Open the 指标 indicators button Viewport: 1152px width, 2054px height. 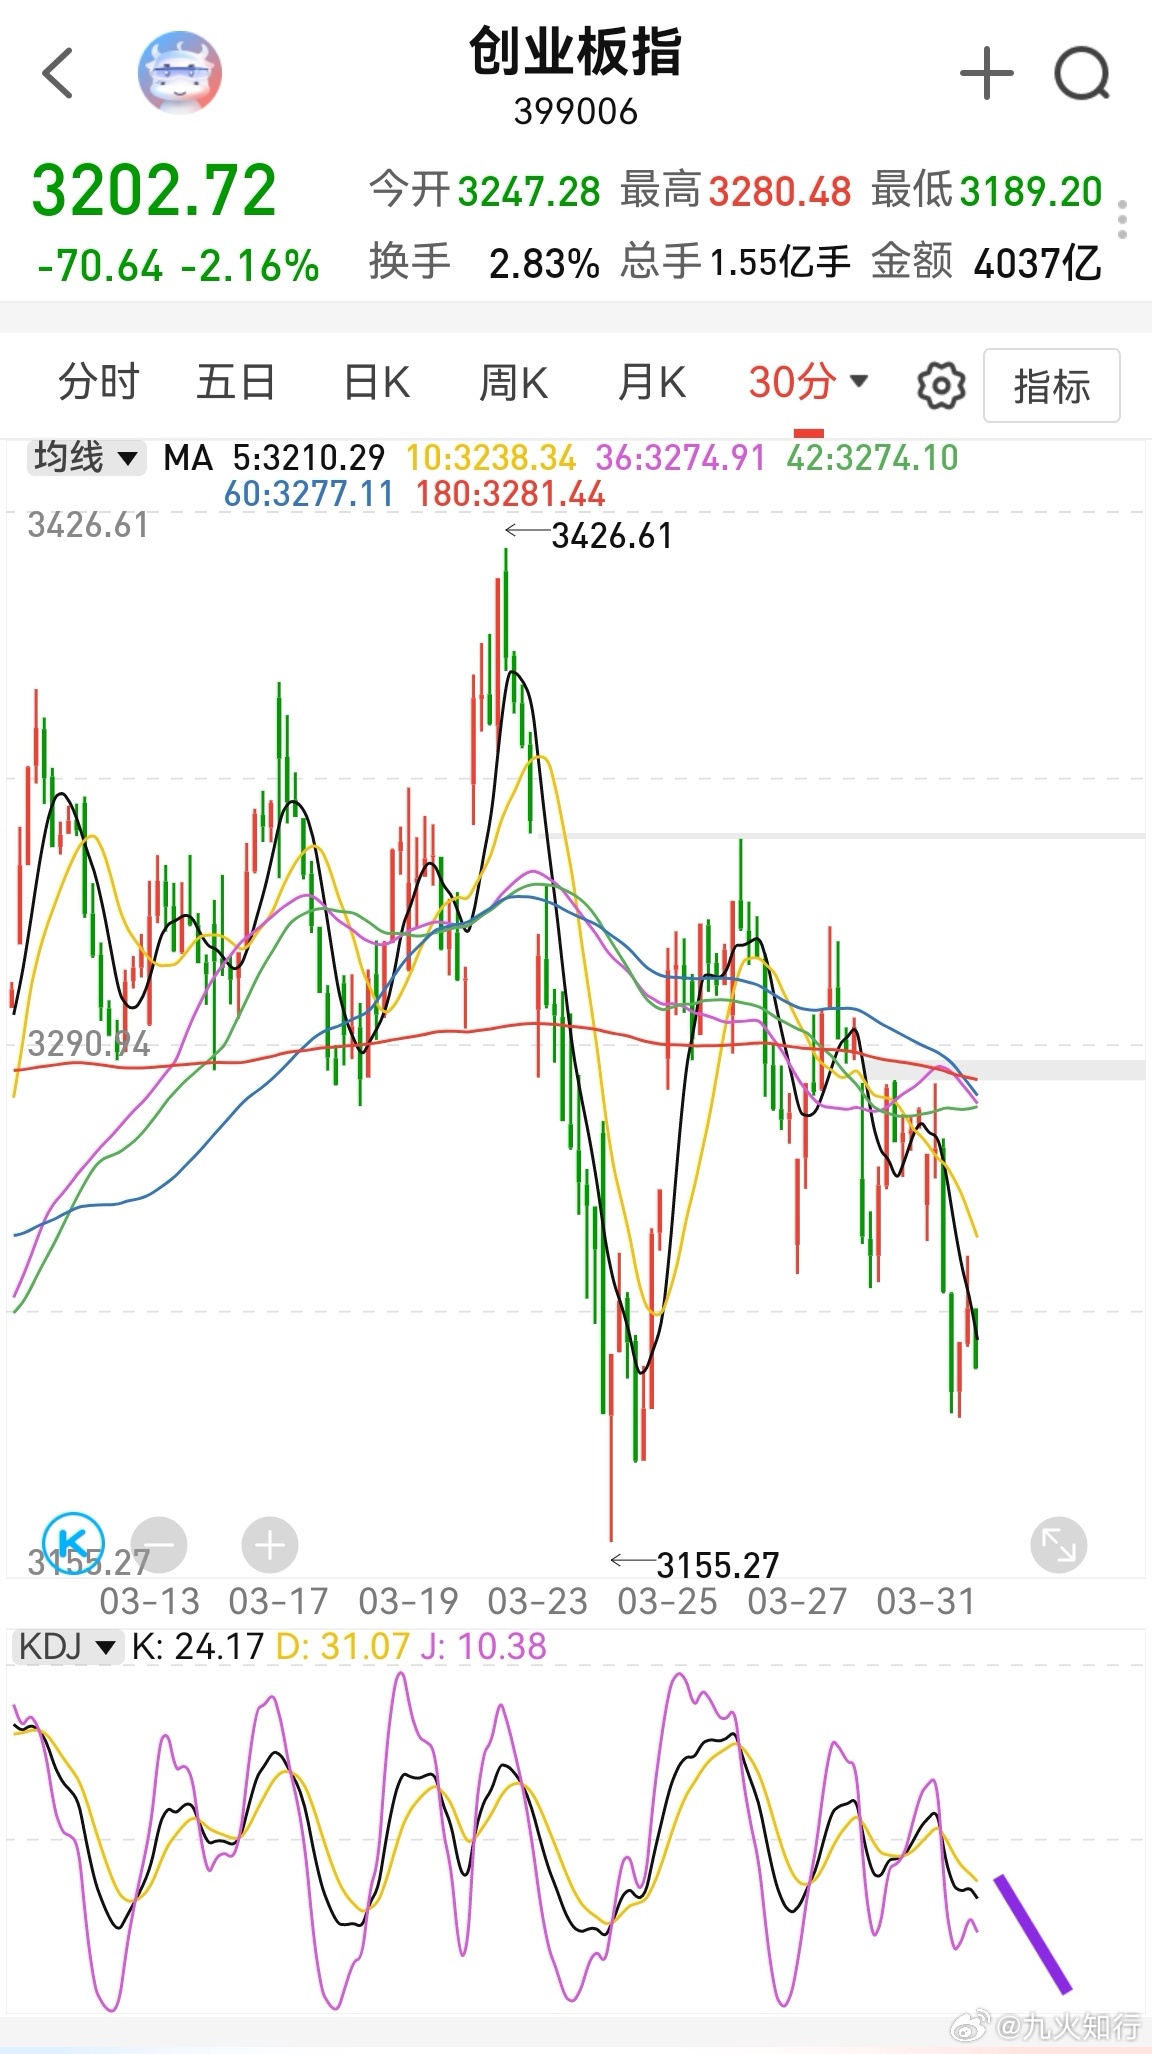pyautogui.click(x=1052, y=386)
